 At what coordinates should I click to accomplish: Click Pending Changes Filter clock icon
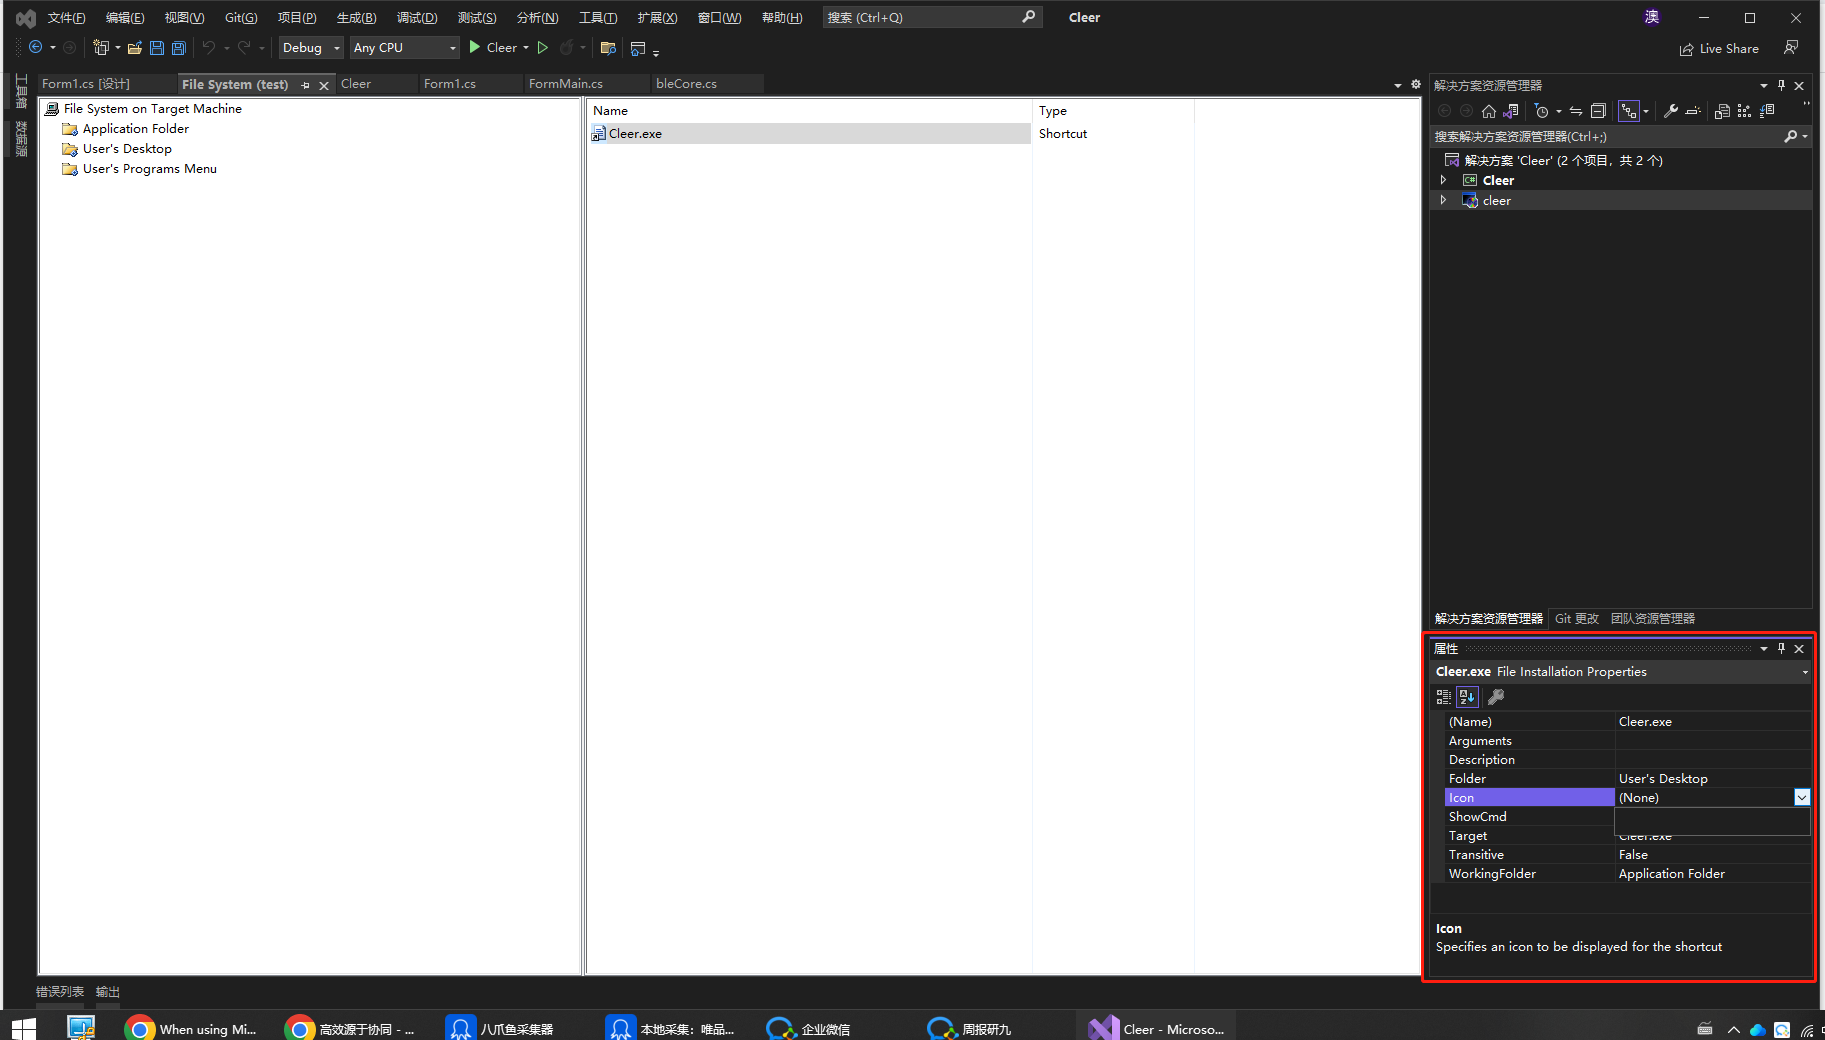[1541, 111]
